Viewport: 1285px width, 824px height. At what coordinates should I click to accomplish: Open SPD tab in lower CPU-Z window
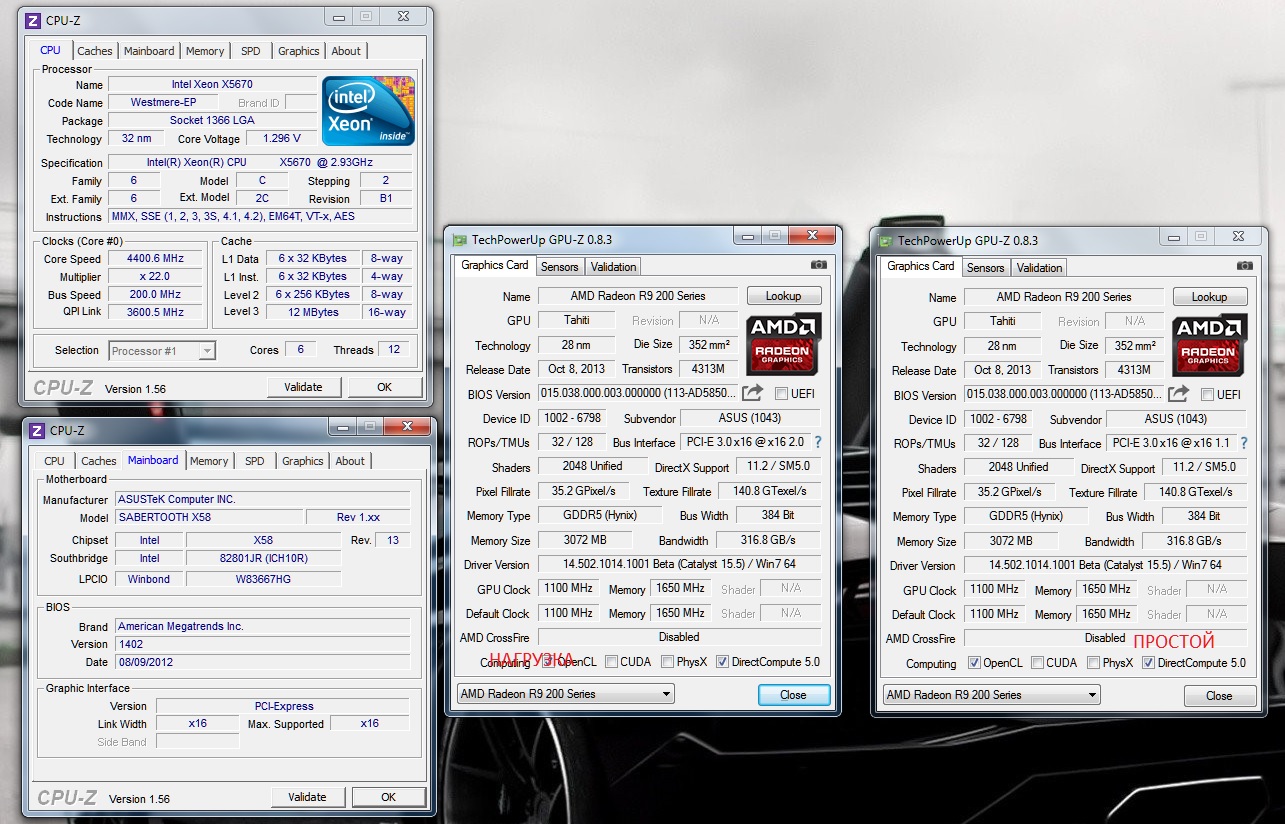click(x=255, y=461)
